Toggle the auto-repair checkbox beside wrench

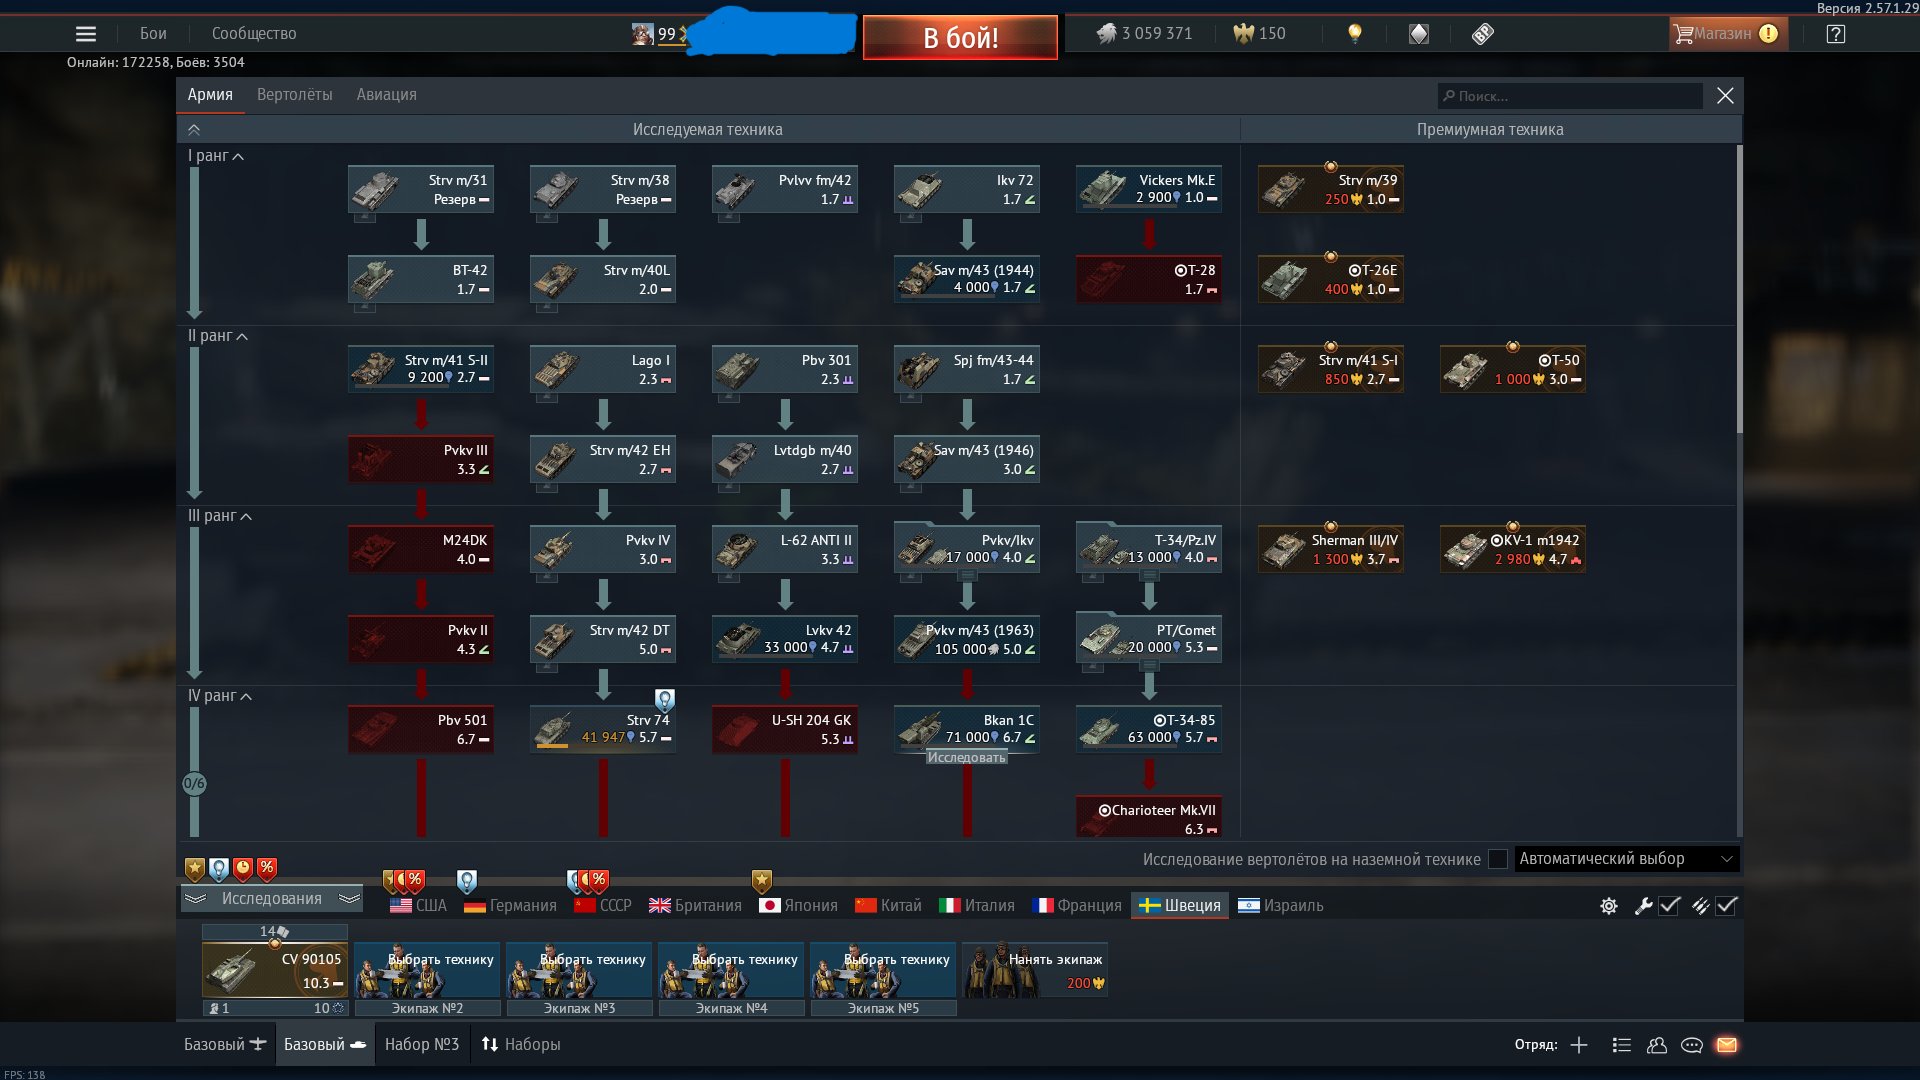[x=1670, y=906]
